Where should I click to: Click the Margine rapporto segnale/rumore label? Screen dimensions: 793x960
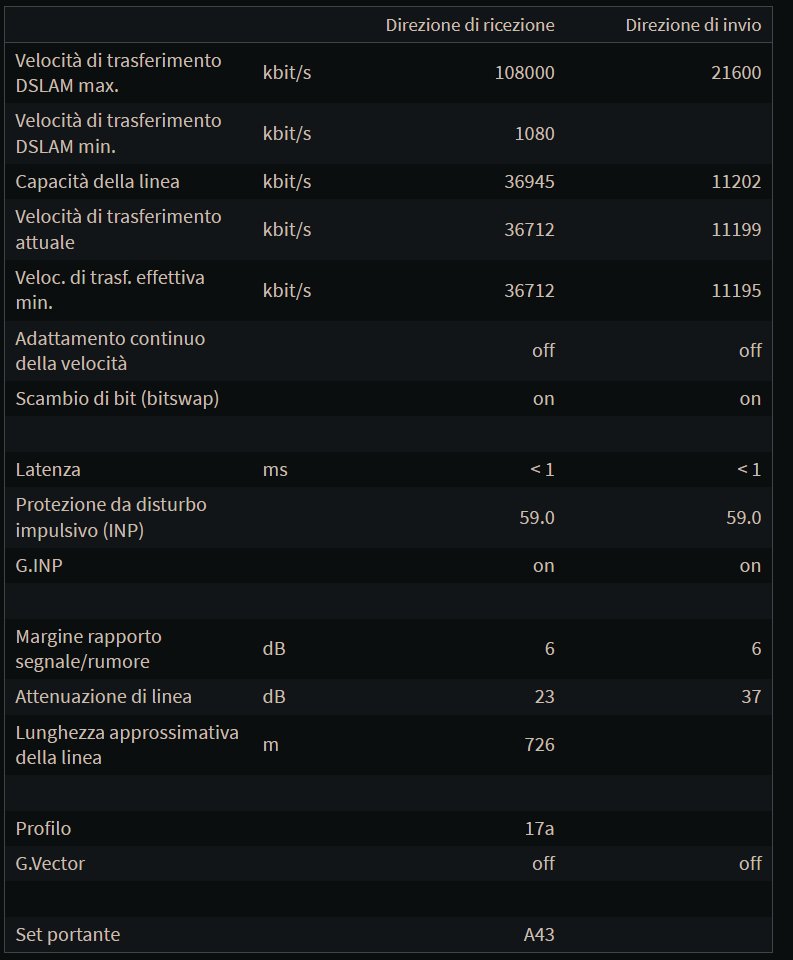(89, 649)
